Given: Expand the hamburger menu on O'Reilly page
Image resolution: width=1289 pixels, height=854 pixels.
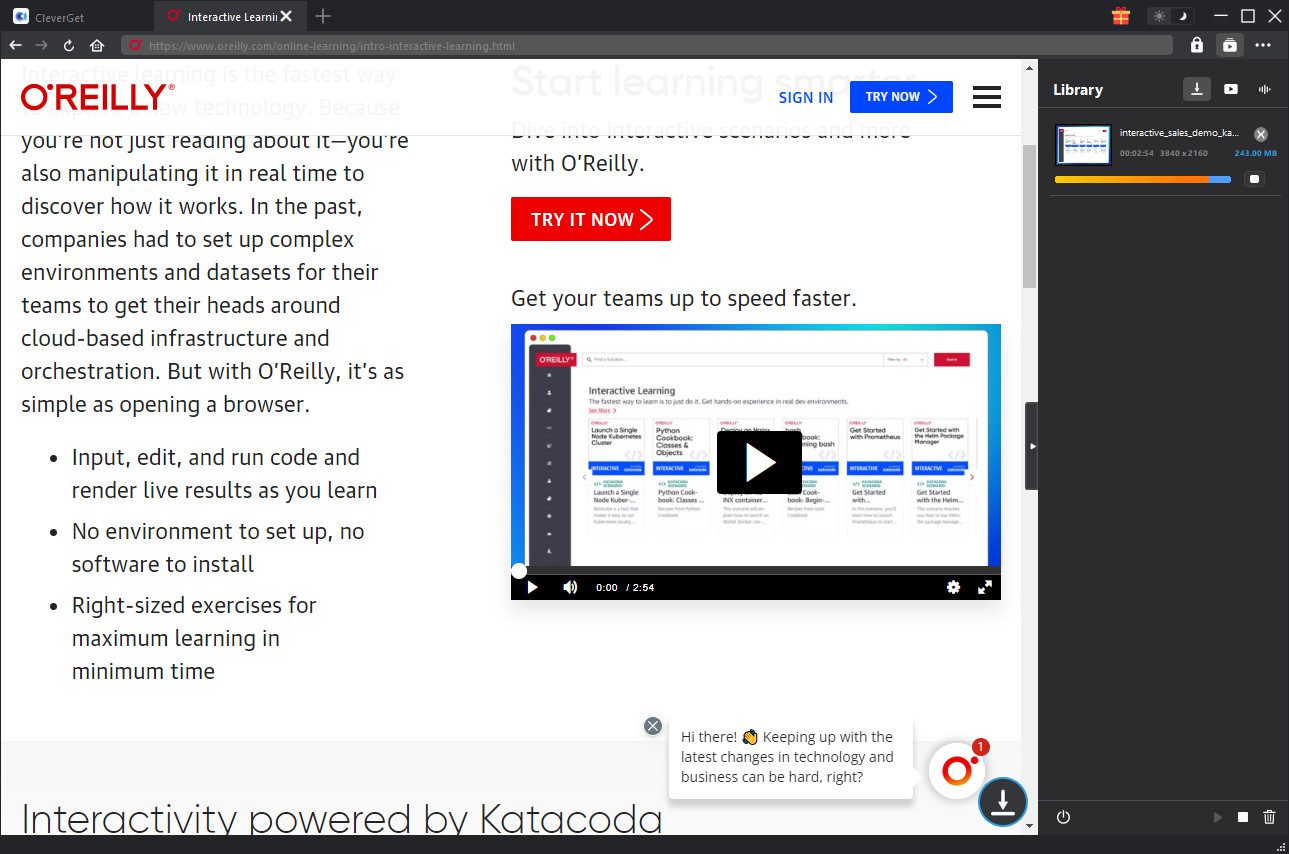Looking at the screenshot, I should [986, 97].
